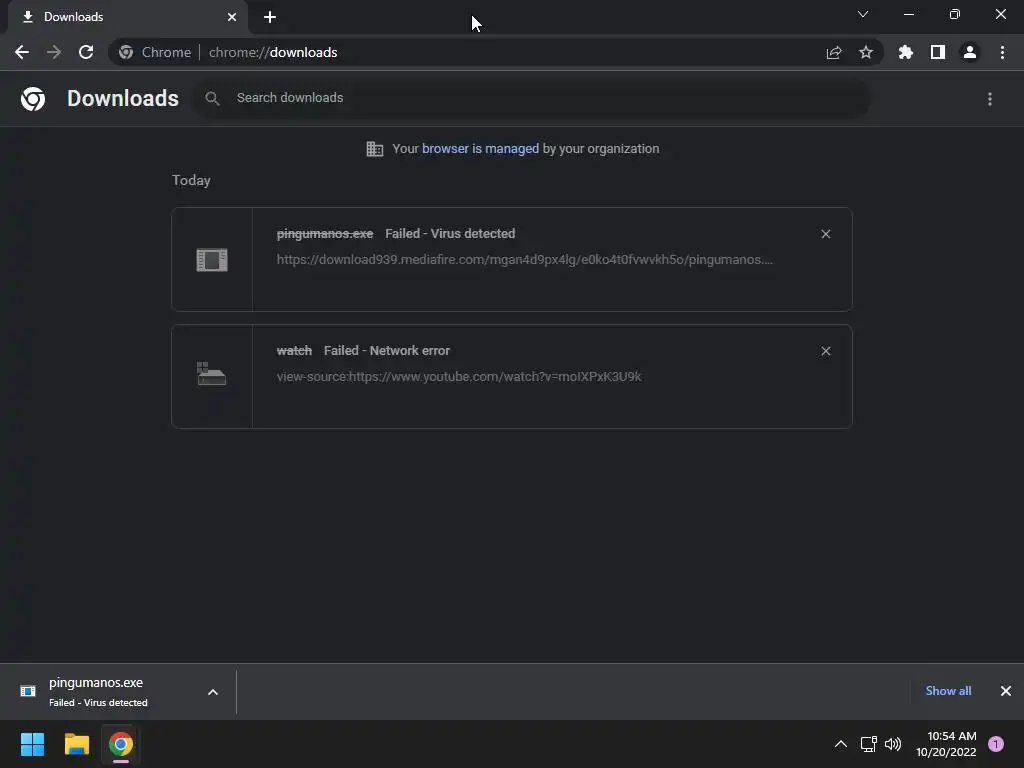The height and width of the screenshot is (768, 1024).
Task: Open volume control tray icon
Action: (893, 744)
